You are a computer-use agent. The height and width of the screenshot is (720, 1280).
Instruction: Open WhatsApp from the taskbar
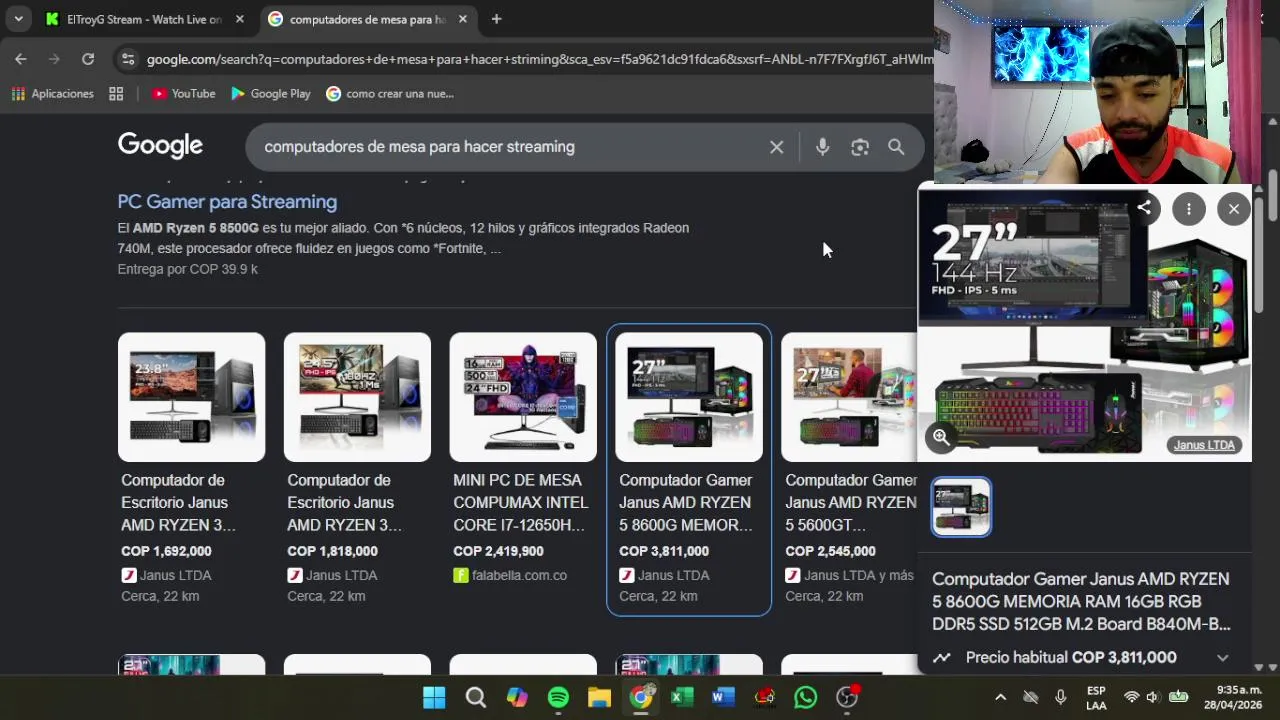[x=805, y=697]
